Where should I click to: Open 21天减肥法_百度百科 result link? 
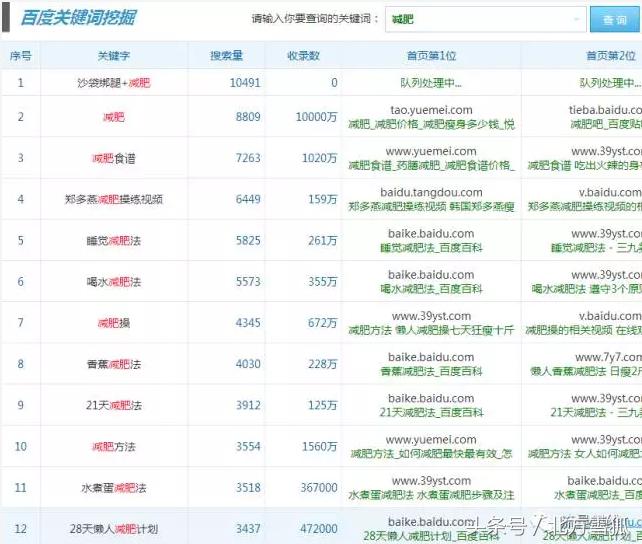tap(431, 413)
